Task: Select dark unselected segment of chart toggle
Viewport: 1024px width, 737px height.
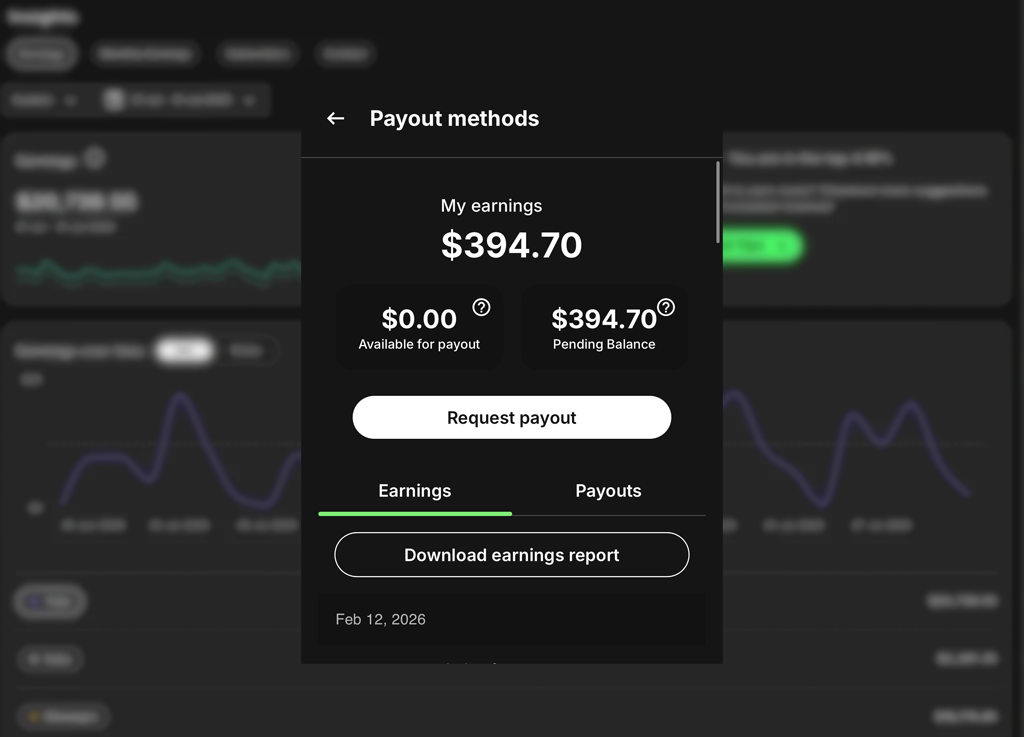Action: pos(245,351)
